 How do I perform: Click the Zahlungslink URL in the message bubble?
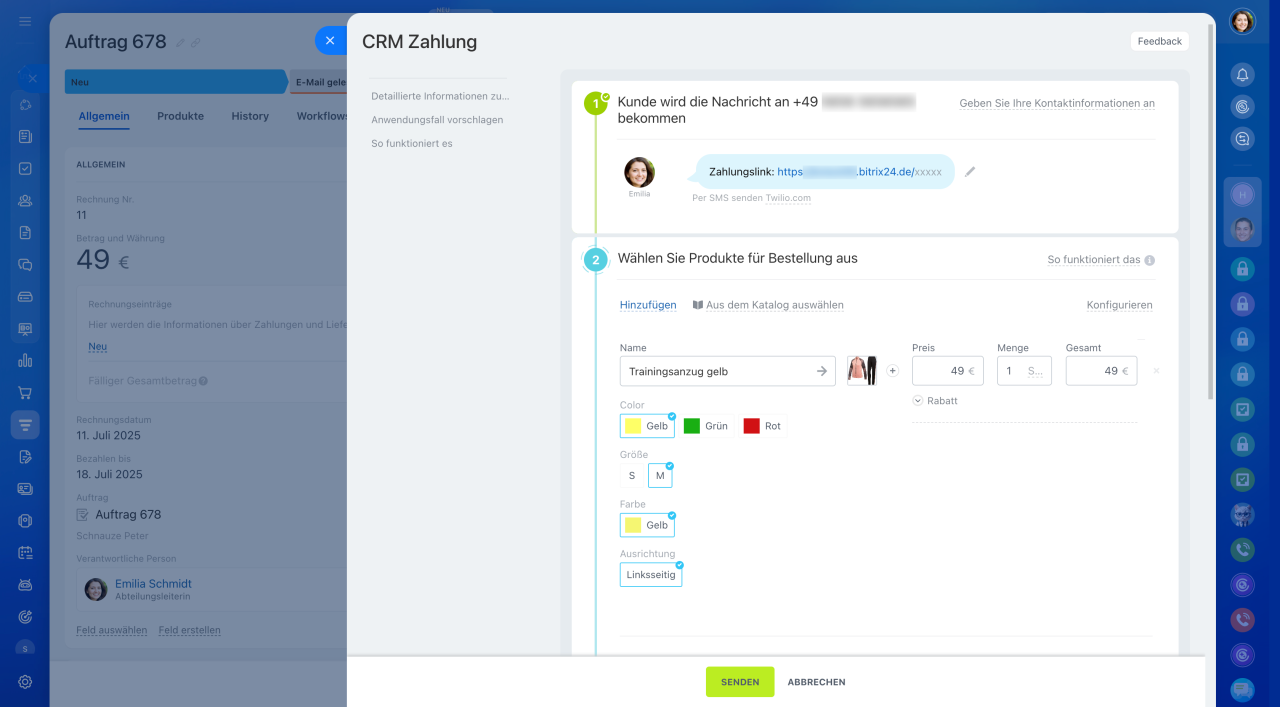tap(860, 172)
